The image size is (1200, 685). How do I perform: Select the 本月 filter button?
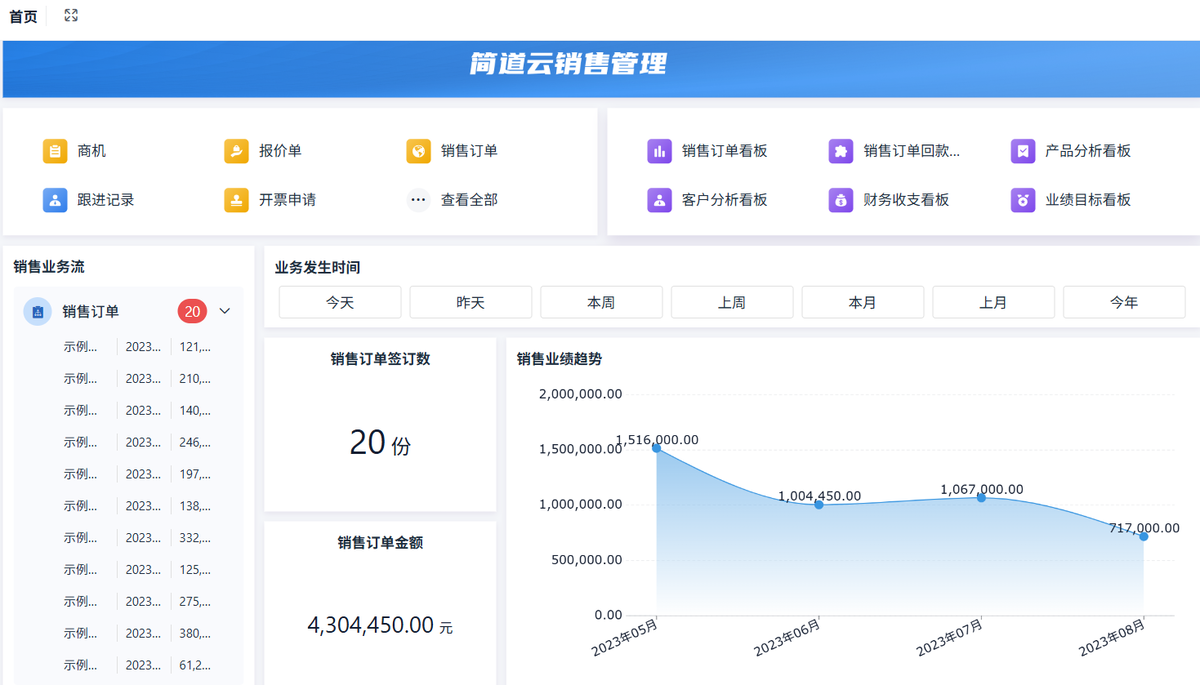[x=862, y=302]
